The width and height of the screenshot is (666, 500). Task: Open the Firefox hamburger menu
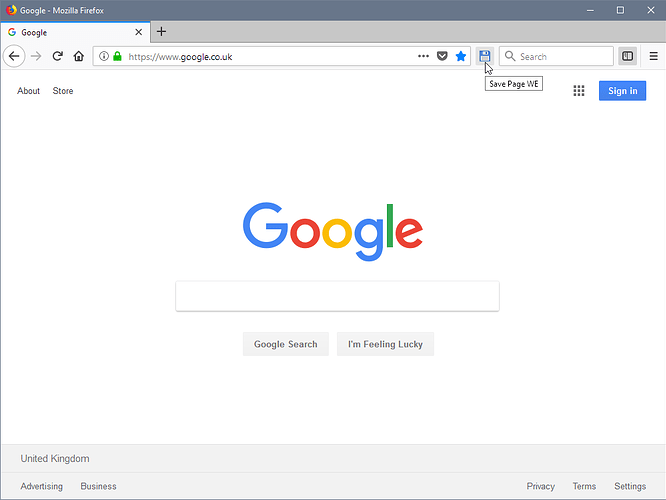pos(654,56)
